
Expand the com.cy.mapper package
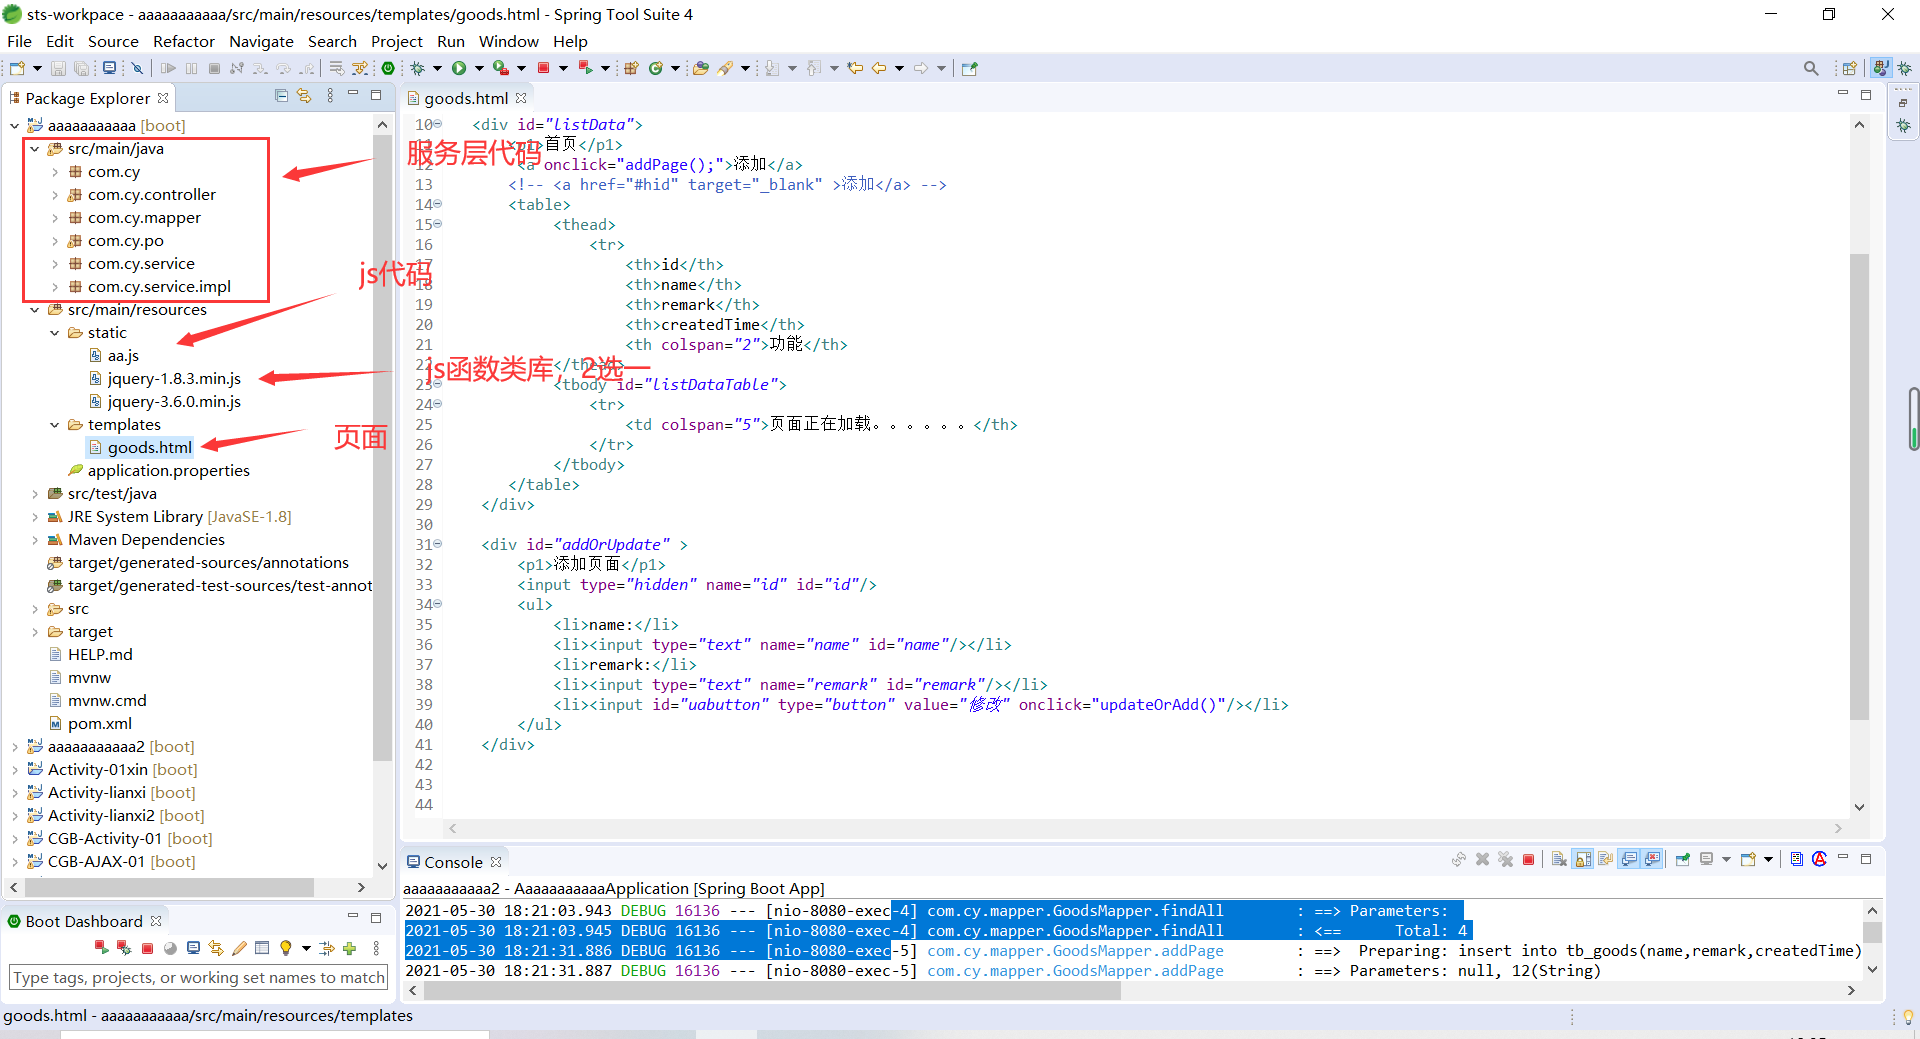(54, 218)
